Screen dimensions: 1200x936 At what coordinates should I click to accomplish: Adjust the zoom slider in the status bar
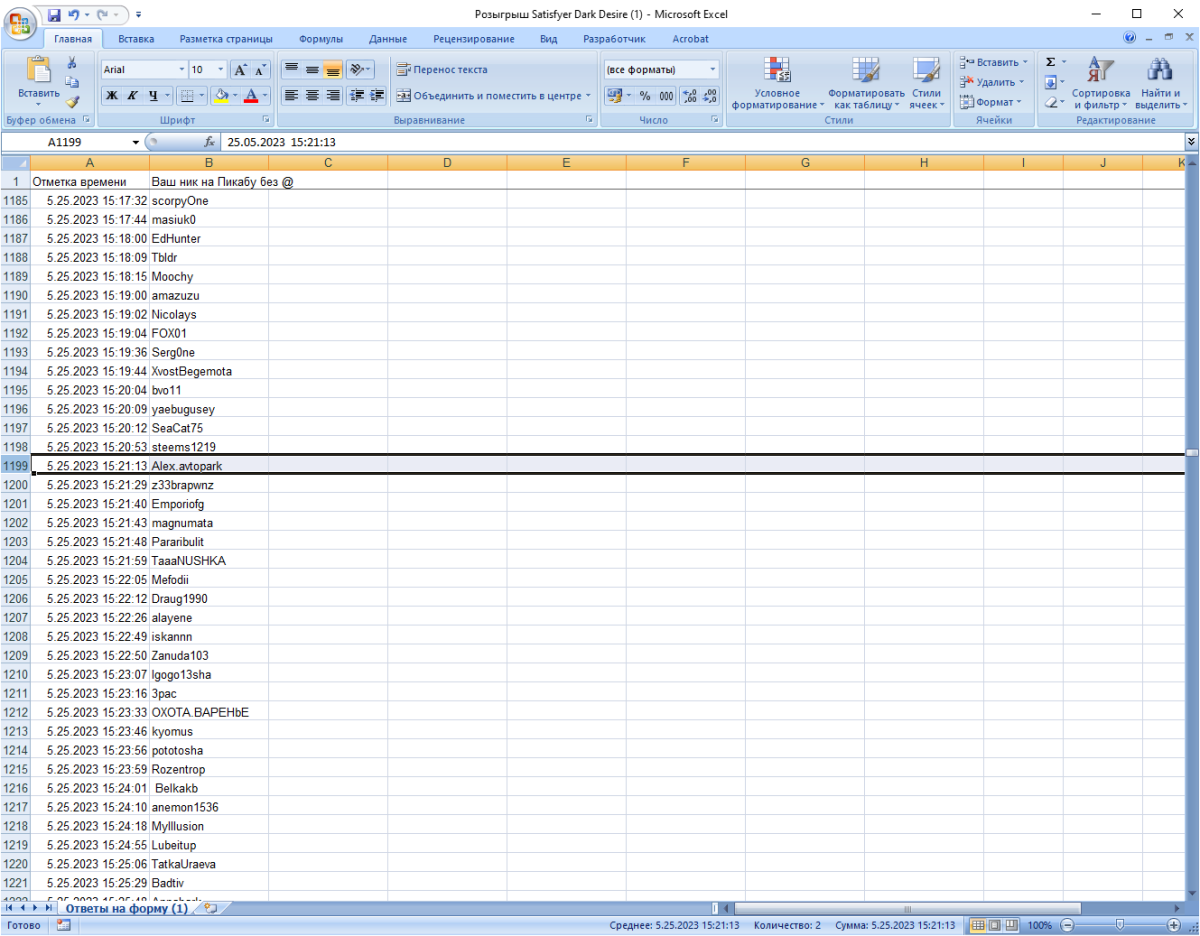pyautogui.click(x=1119, y=925)
